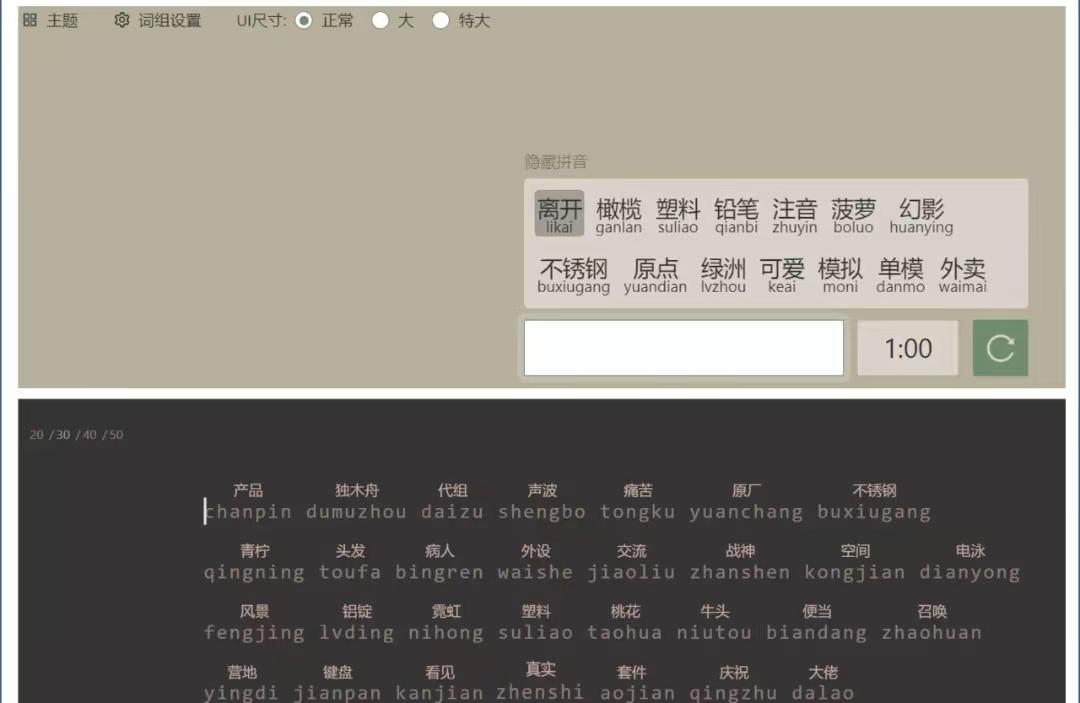Click the green restart refresh icon
The width and height of the screenshot is (1080, 703).
(1000, 348)
